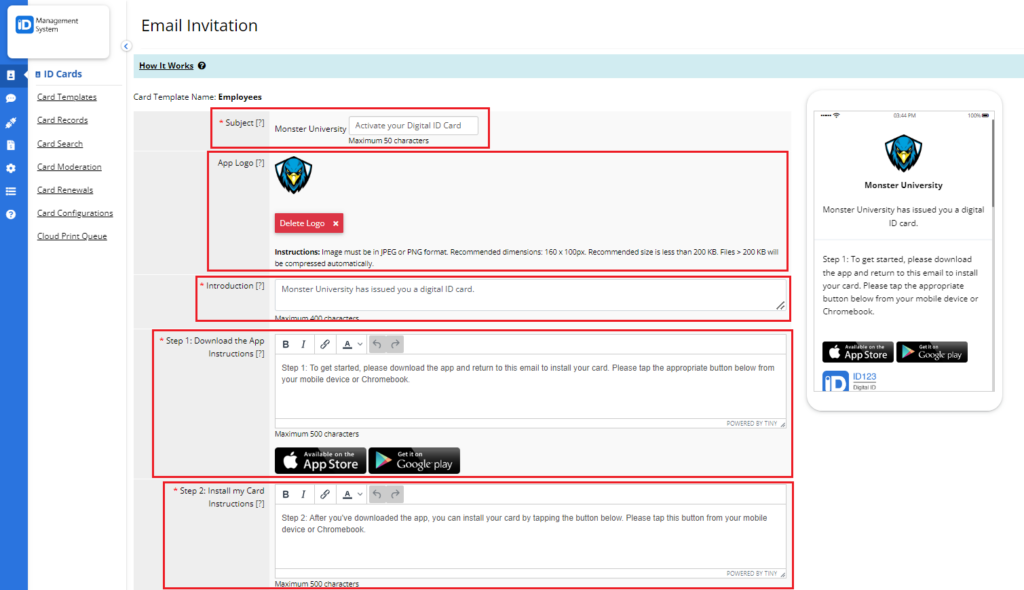Click the document icon in left sidebar
This screenshot has width=1024, height=590.
(x=11, y=145)
